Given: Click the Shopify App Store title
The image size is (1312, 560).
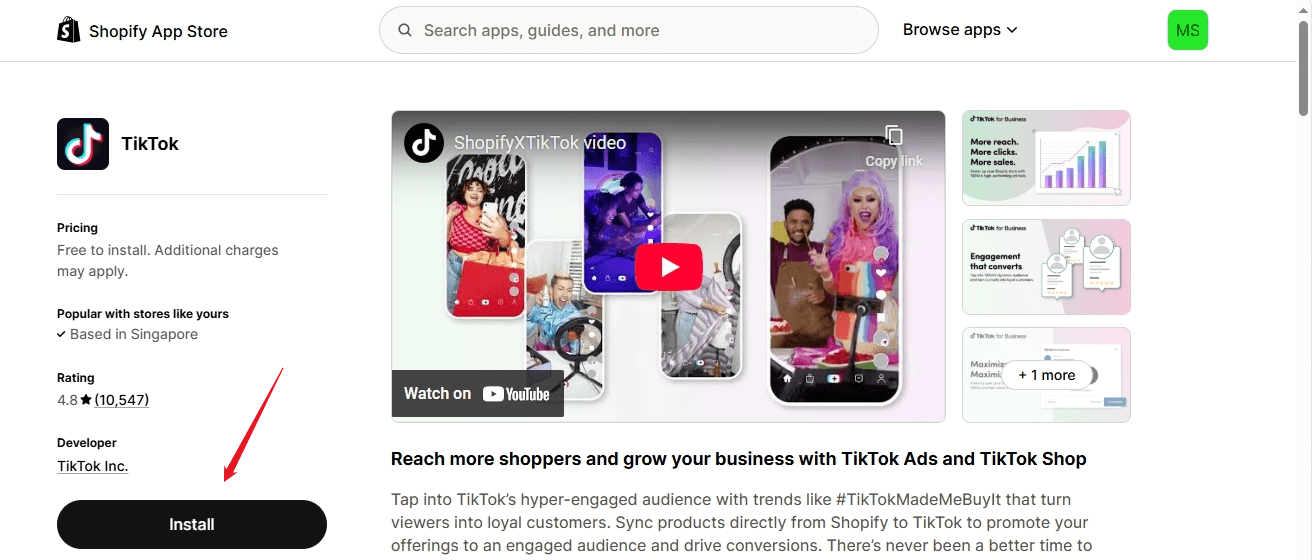Looking at the screenshot, I should coord(158,31).
